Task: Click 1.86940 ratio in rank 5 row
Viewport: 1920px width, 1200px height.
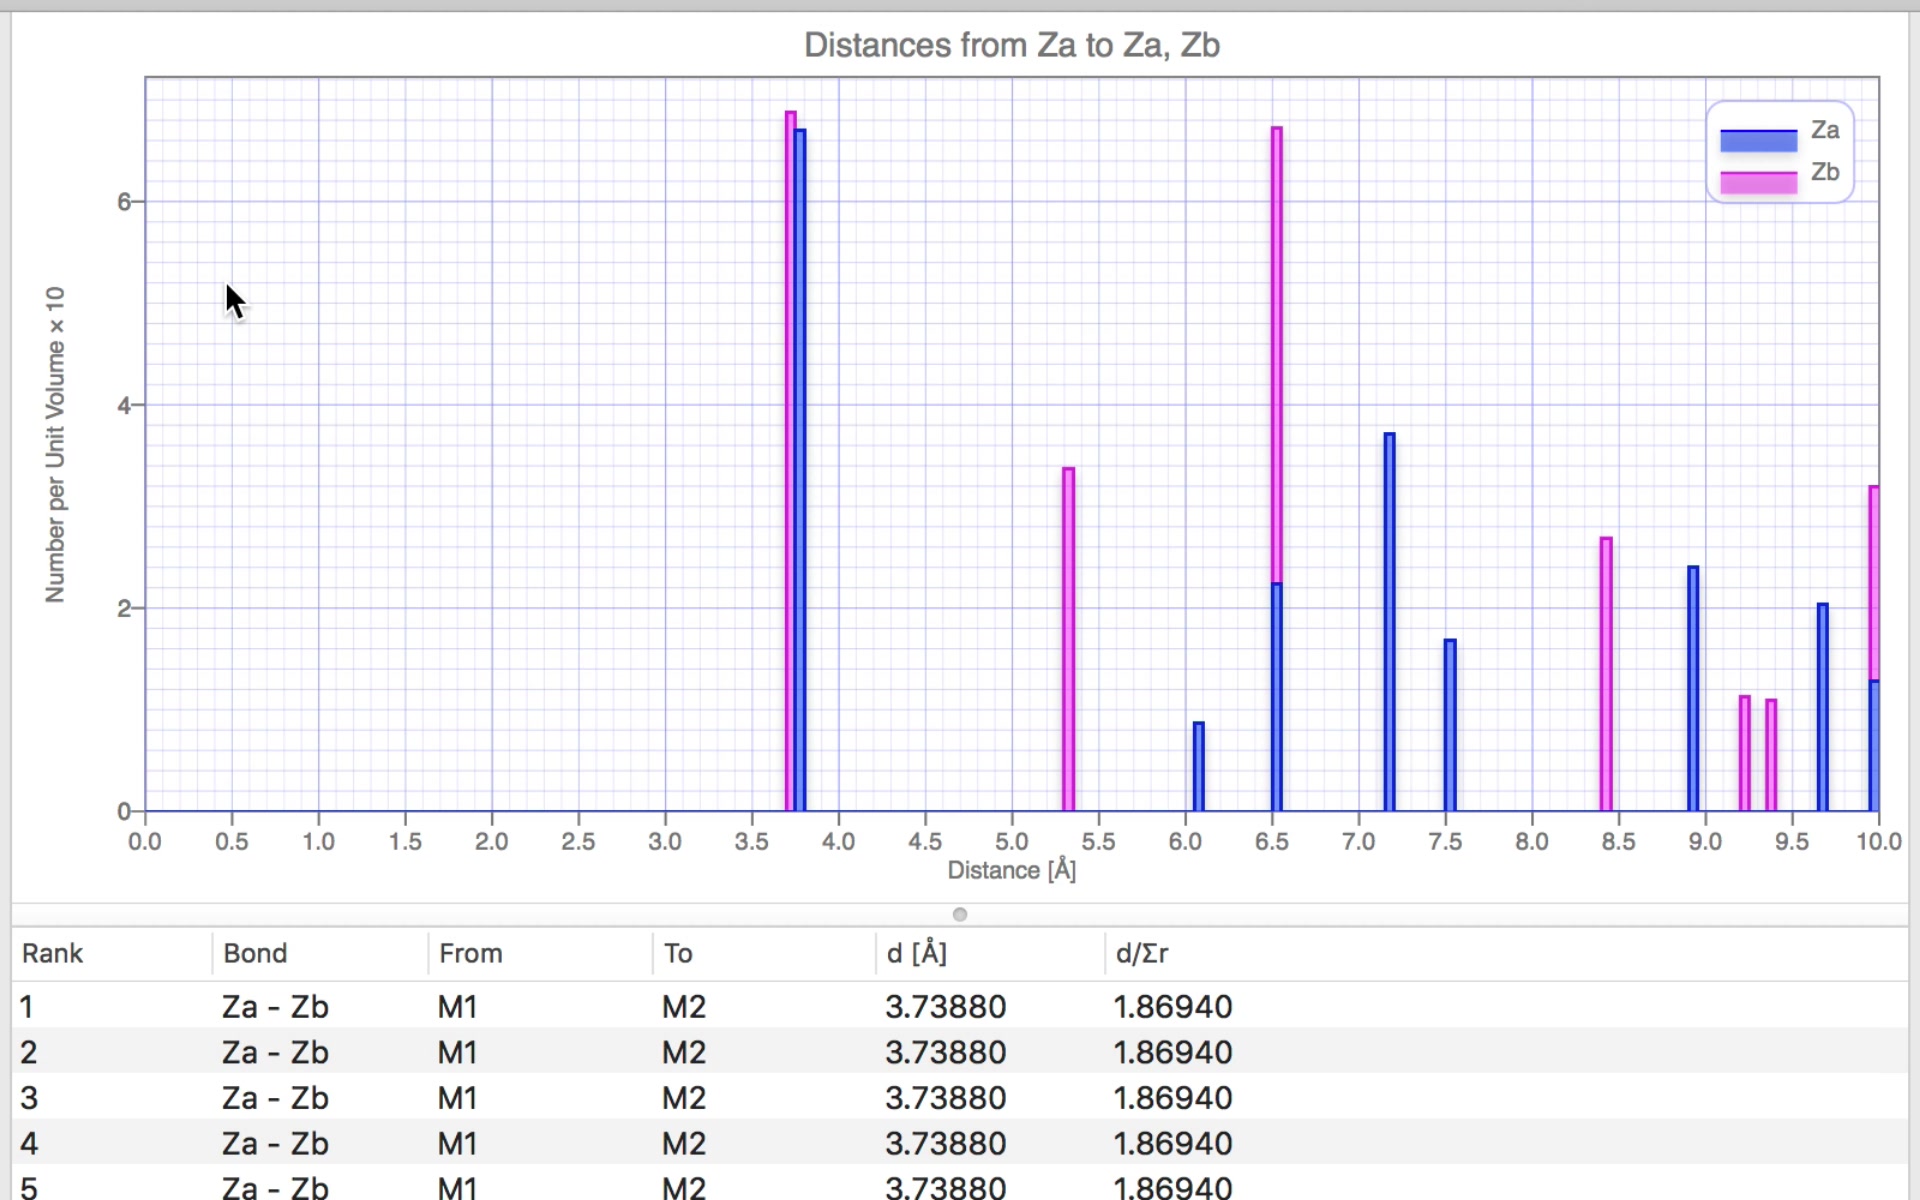Action: tap(1173, 1188)
